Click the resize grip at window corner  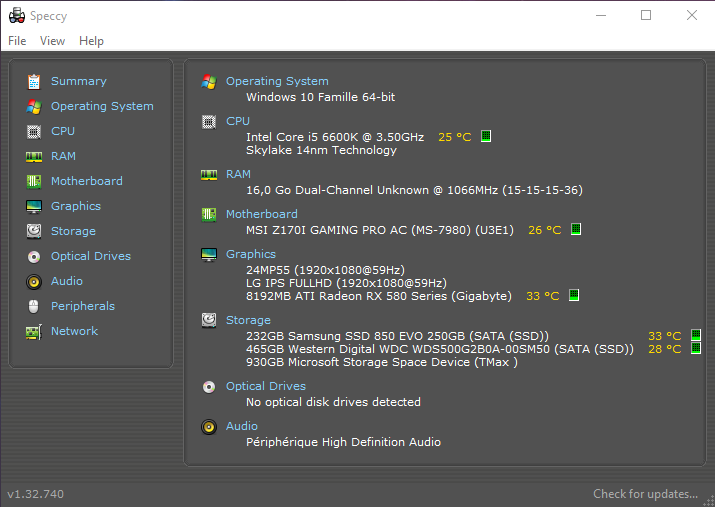[x=709, y=501]
